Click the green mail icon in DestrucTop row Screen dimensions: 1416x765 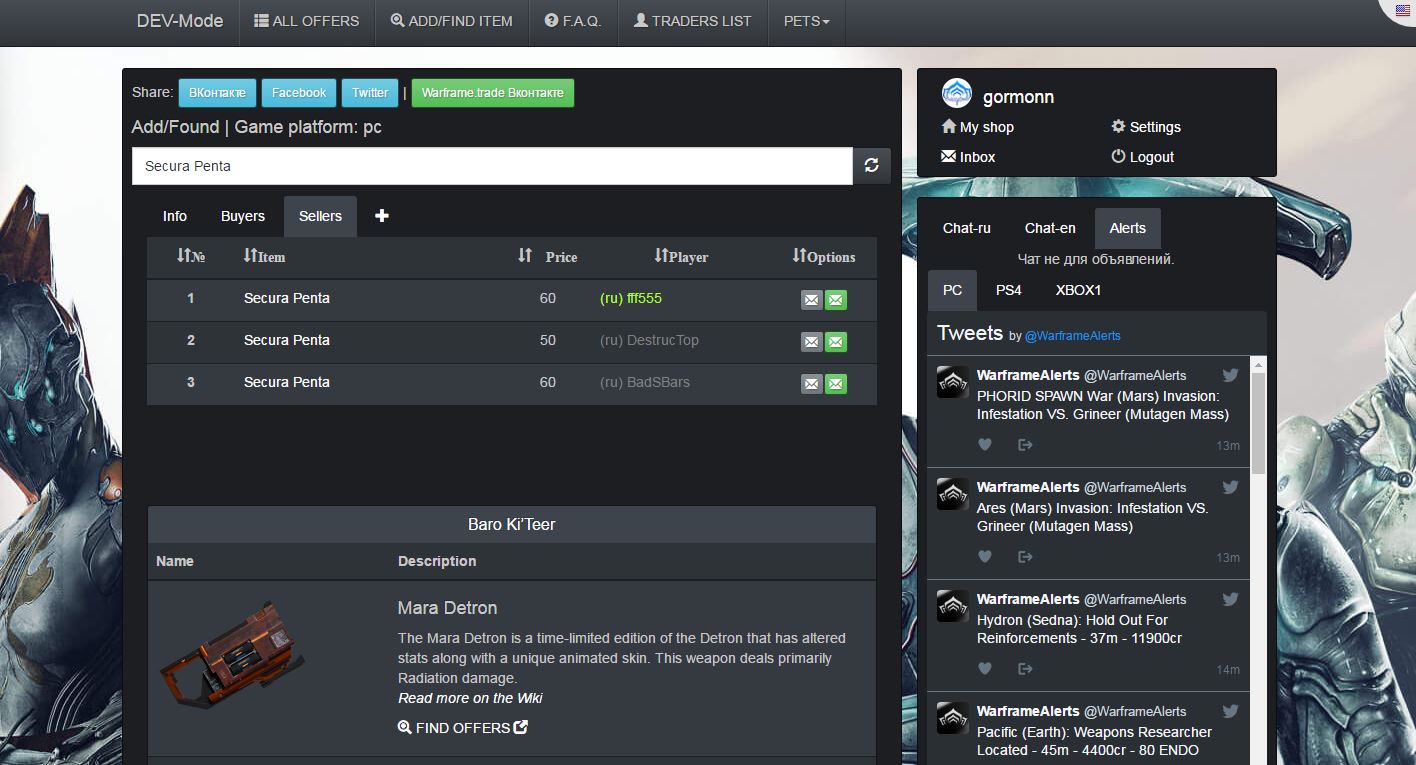tap(836, 342)
